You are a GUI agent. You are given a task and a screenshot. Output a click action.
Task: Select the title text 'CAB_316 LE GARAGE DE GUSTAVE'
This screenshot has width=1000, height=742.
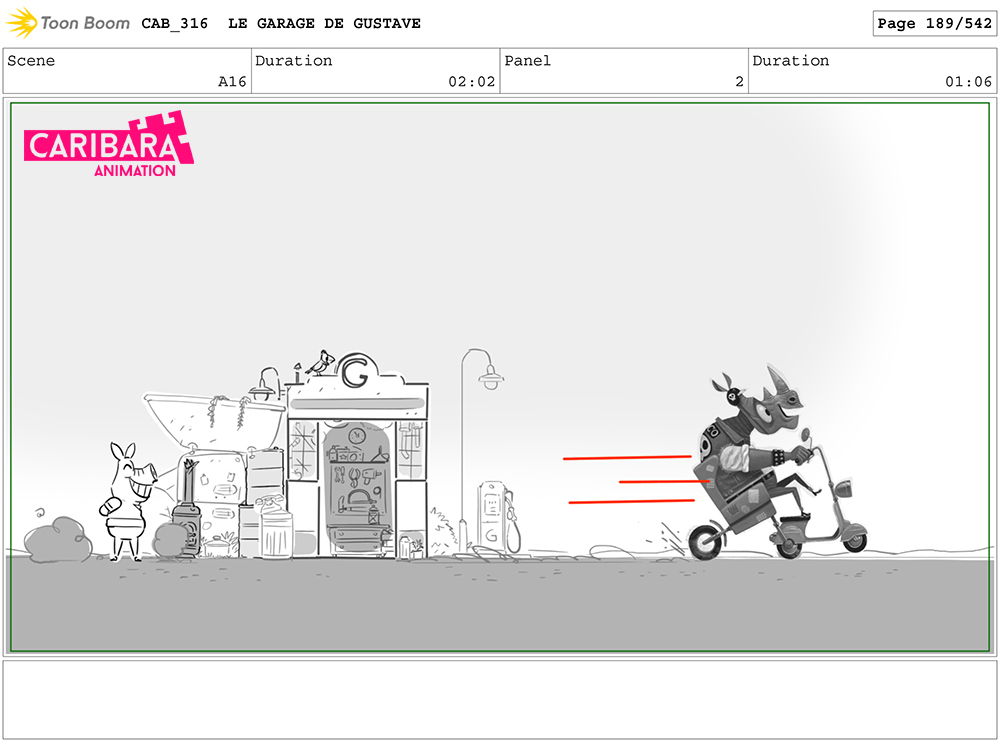click(x=281, y=24)
